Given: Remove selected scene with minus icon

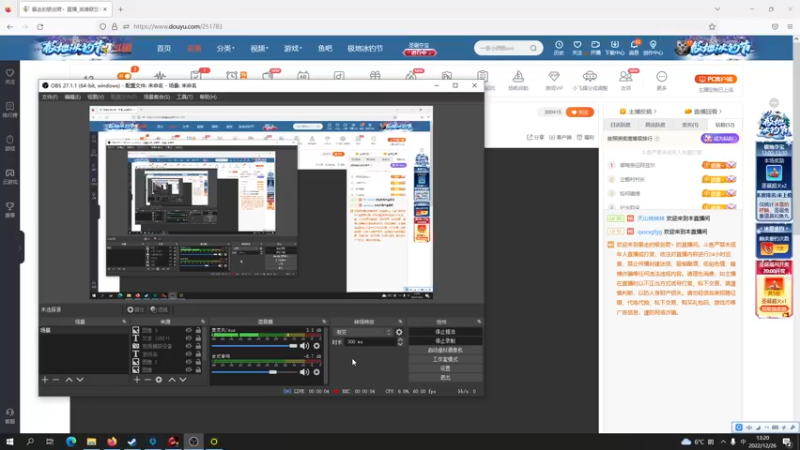Looking at the screenshot, I should click(x=56, y=380).
